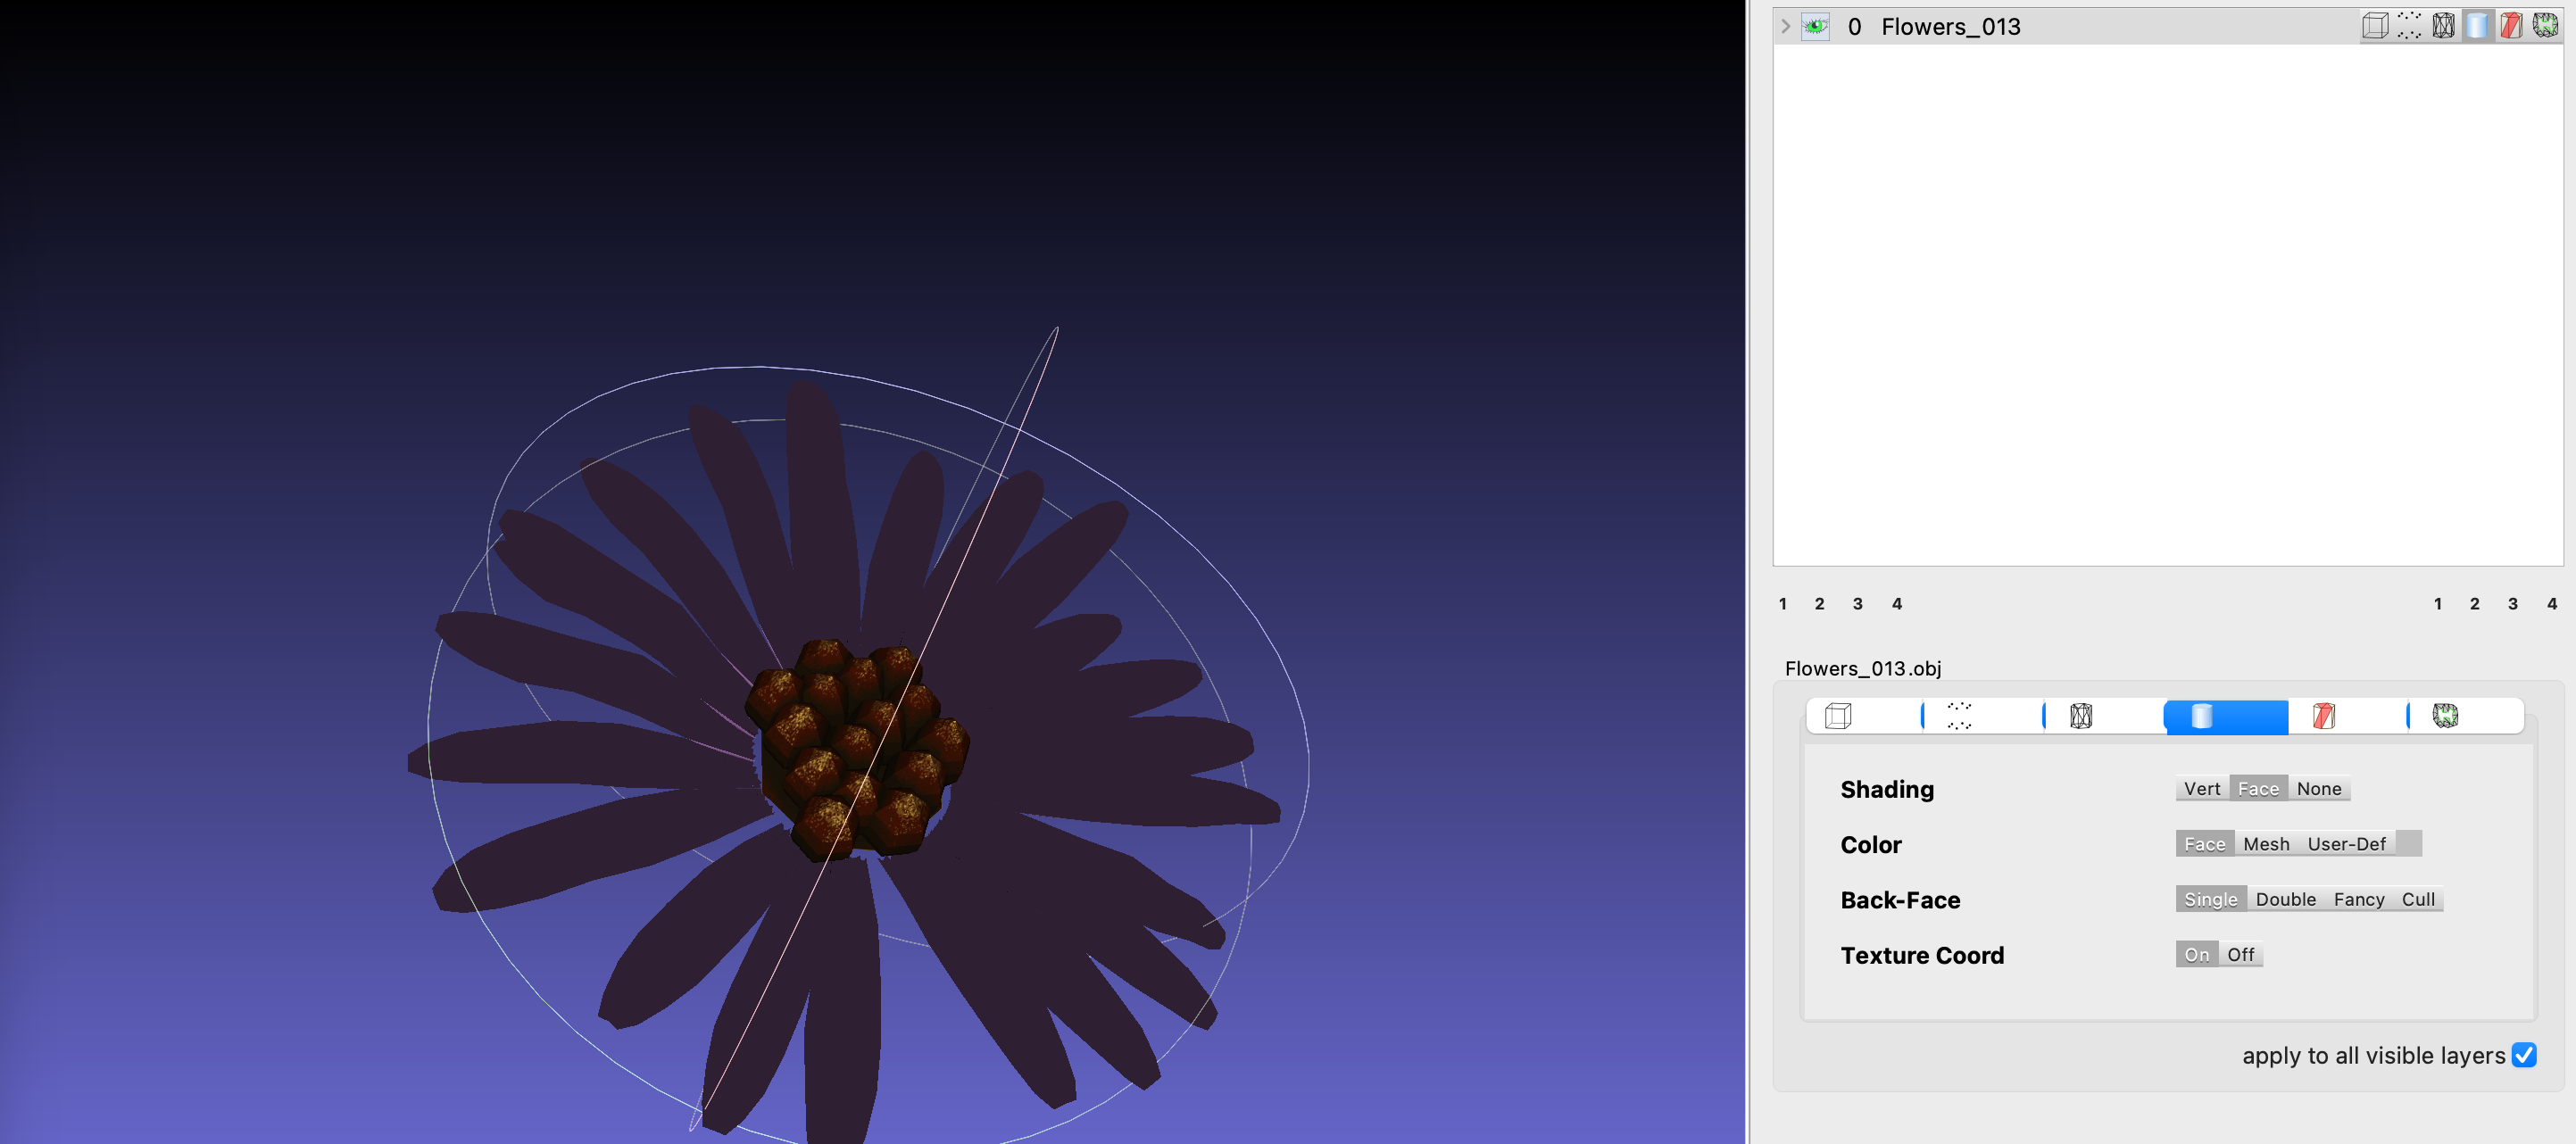This screenshot has width=2576, height=1144.
Task: Enable wireframe rendering icon in the layer row
Action: [x=2443, y=27]
